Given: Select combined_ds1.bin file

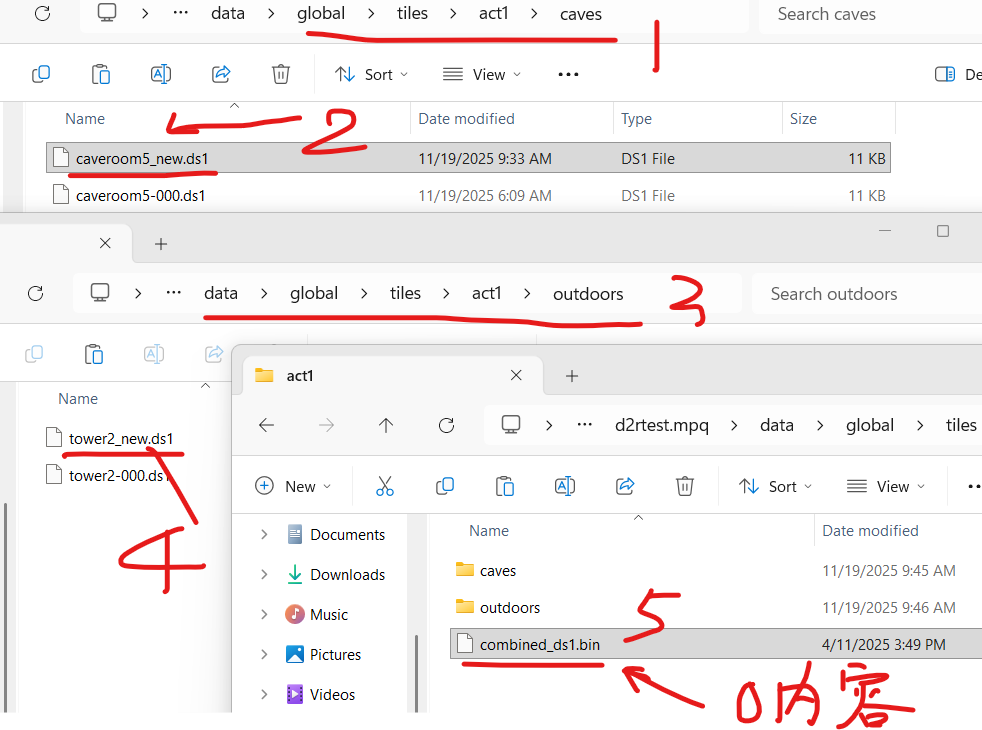Looking at the screenshot, I should pyautogui.click(x=716, y=644).
